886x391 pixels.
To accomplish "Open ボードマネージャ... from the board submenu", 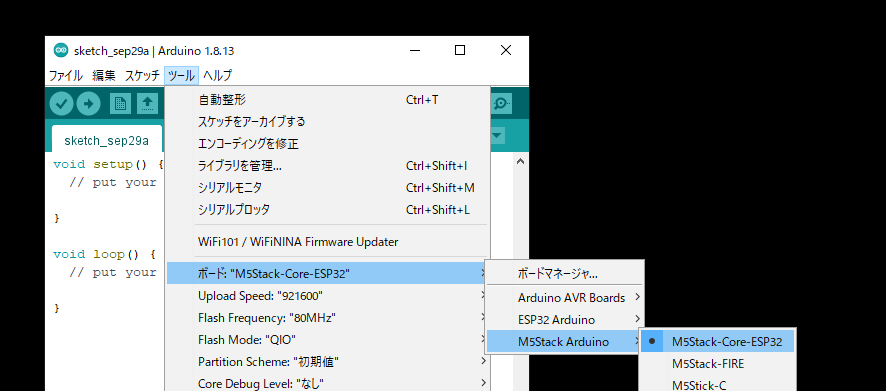I will click(x=564, y=274).
